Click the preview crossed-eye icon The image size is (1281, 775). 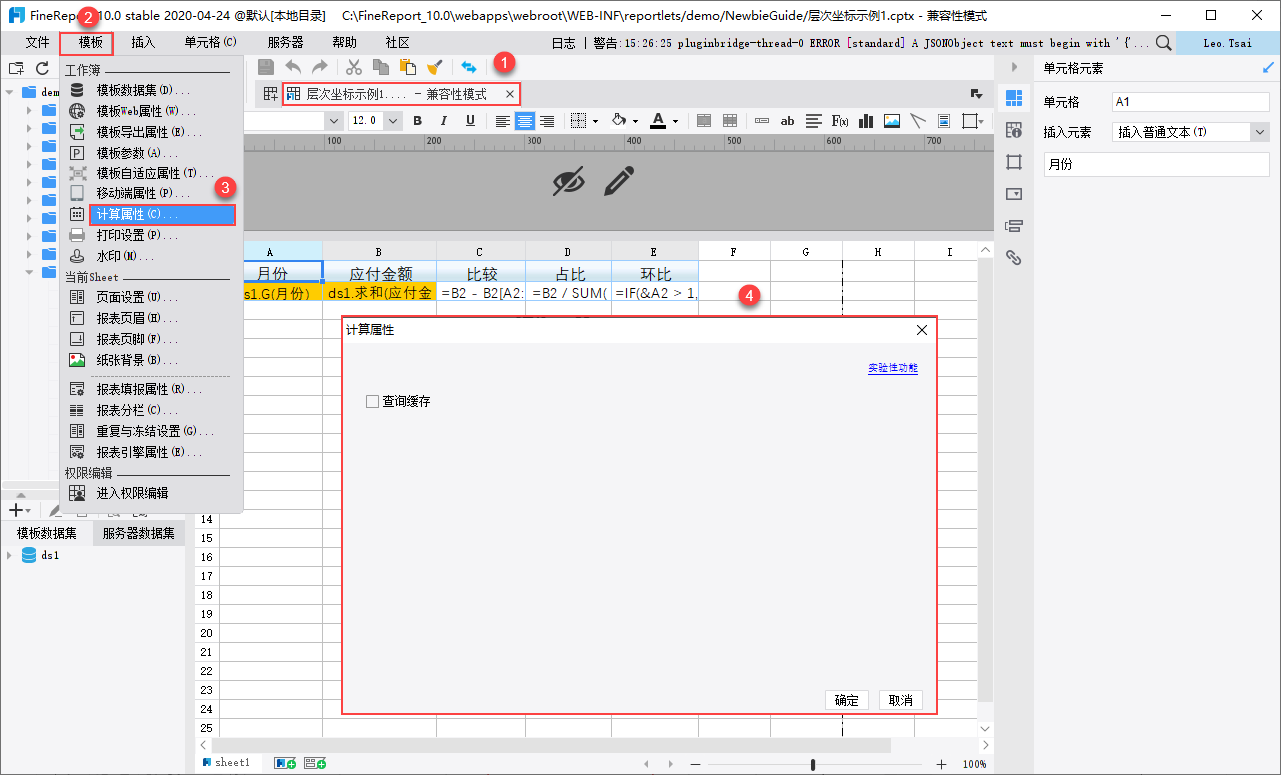tap(569, 181)
